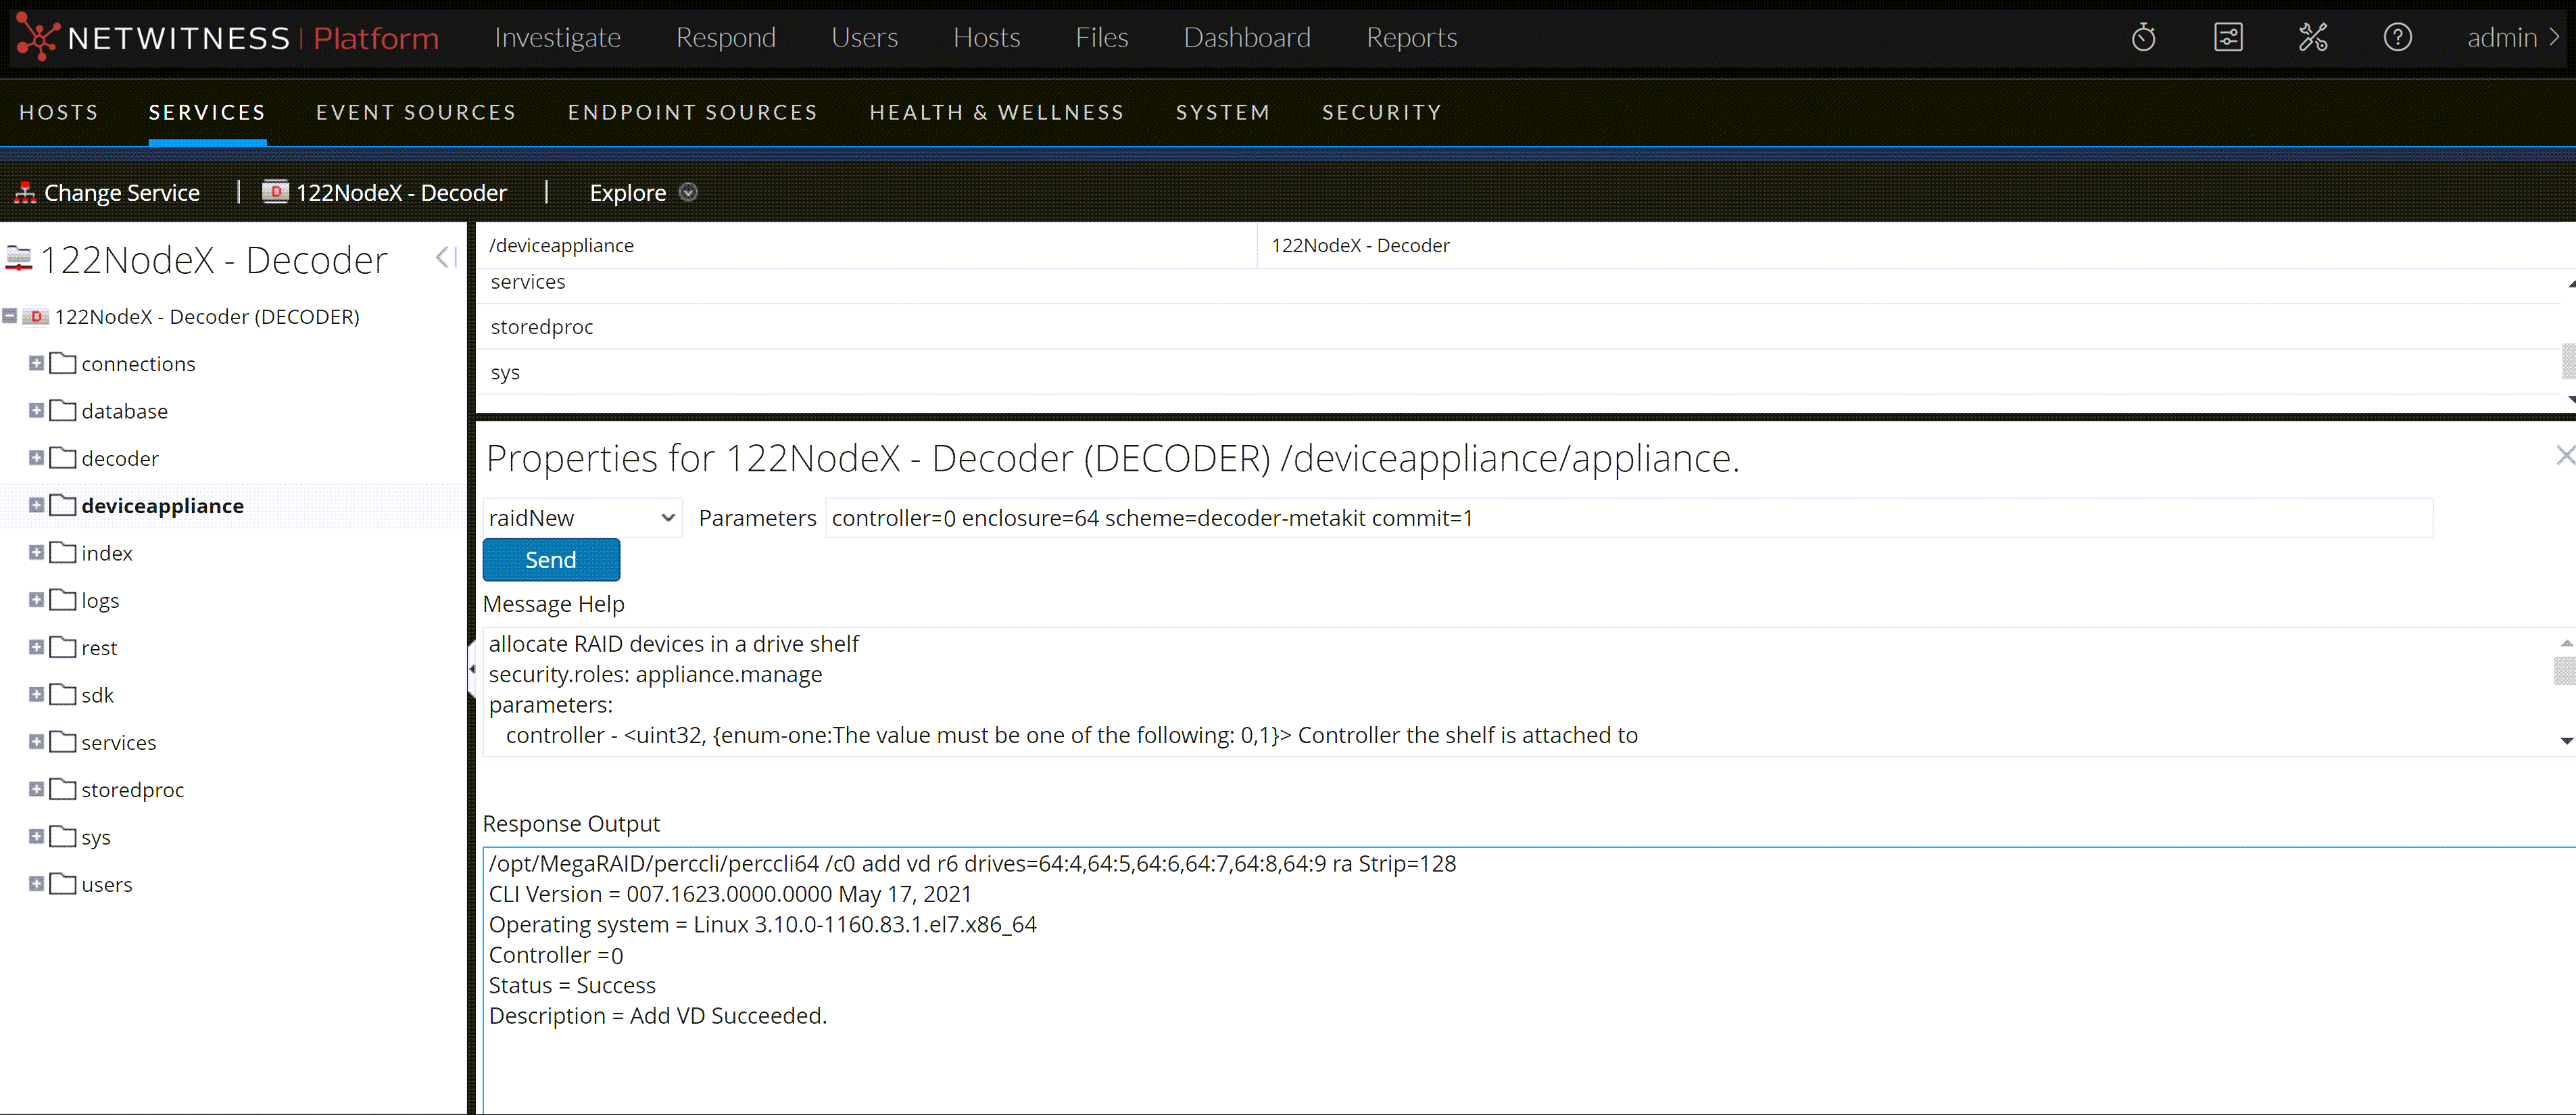
Task: Expand the sdk folder node
Action: [36, 694]
